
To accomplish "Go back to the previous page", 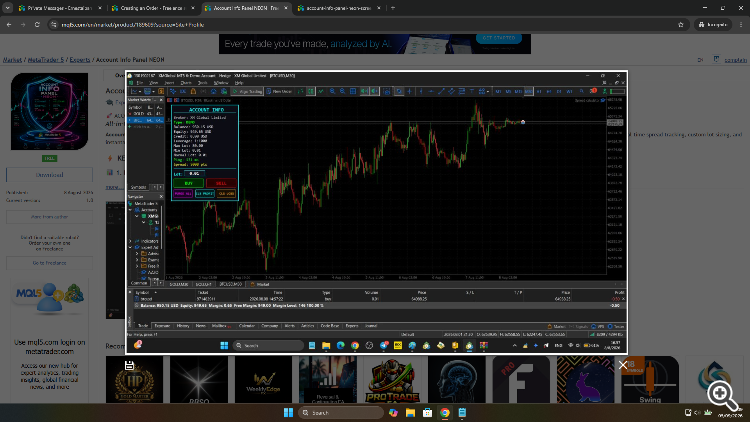I will tap(9, 24).
